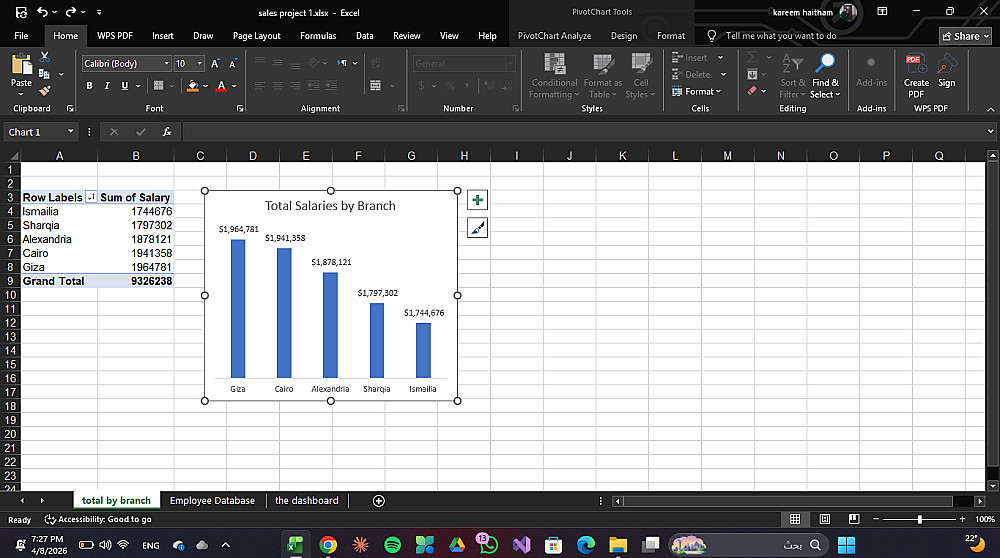Toggle Bold formatting
The height and width of the screenshot is (558, 1000).
(x=91, y=86)
